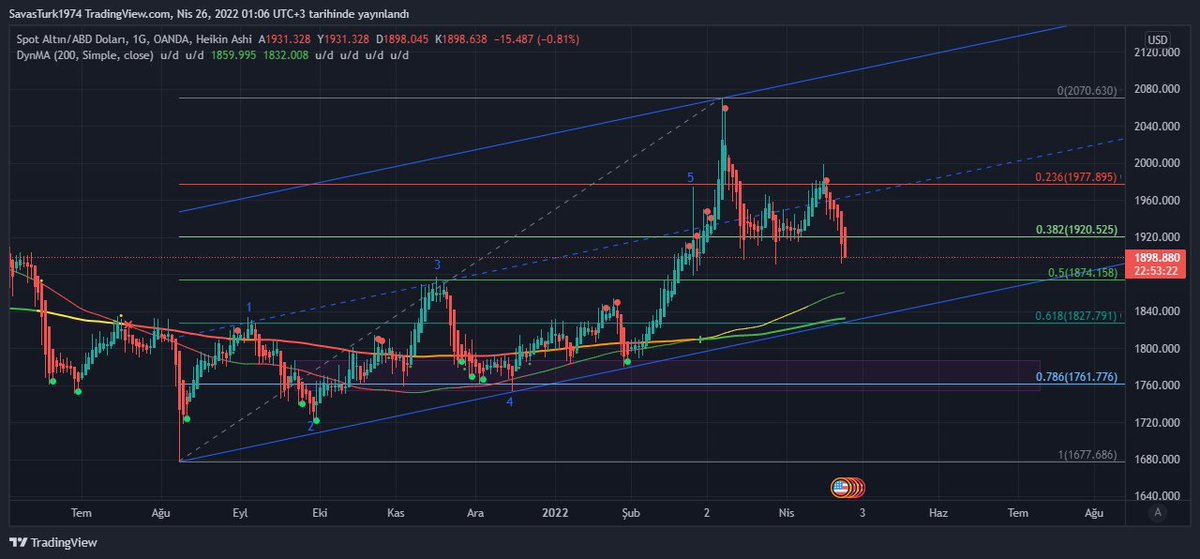This screenshot has height=559, width=1200.
Task: Click the Ara month on time axis
Action: tap(476, 512)
